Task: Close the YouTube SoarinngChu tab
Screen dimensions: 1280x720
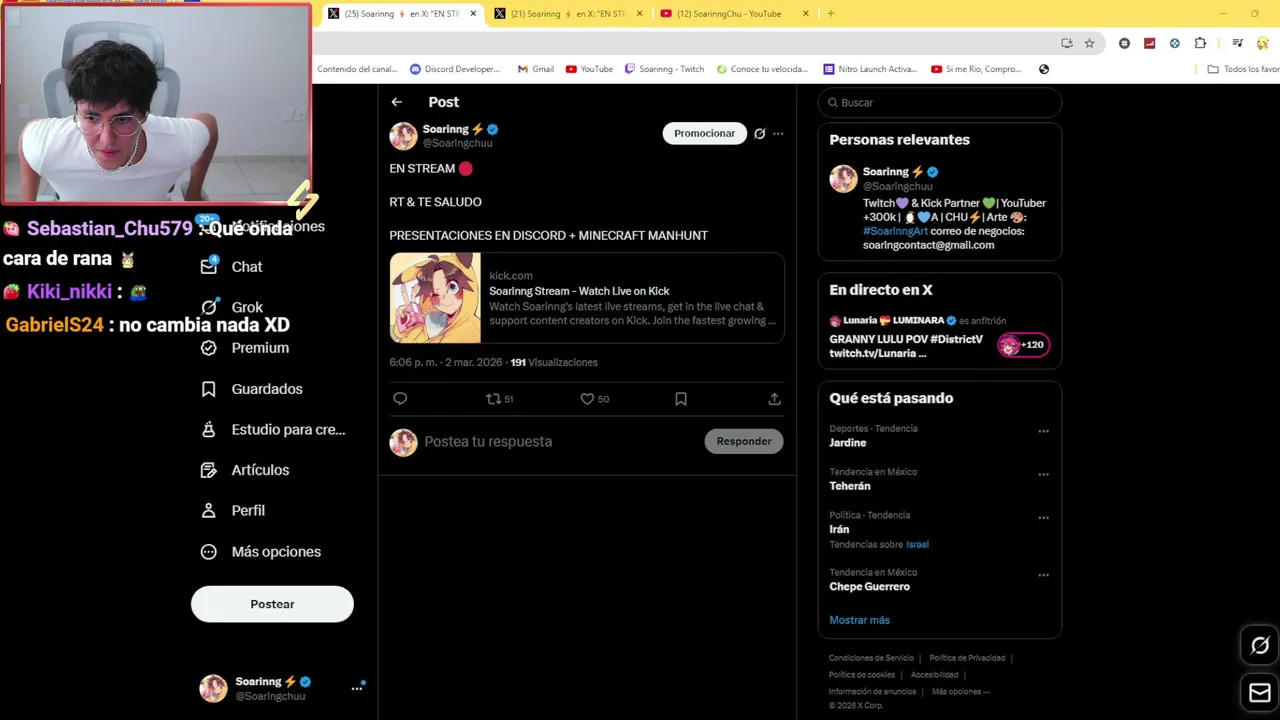Action: 806,14
